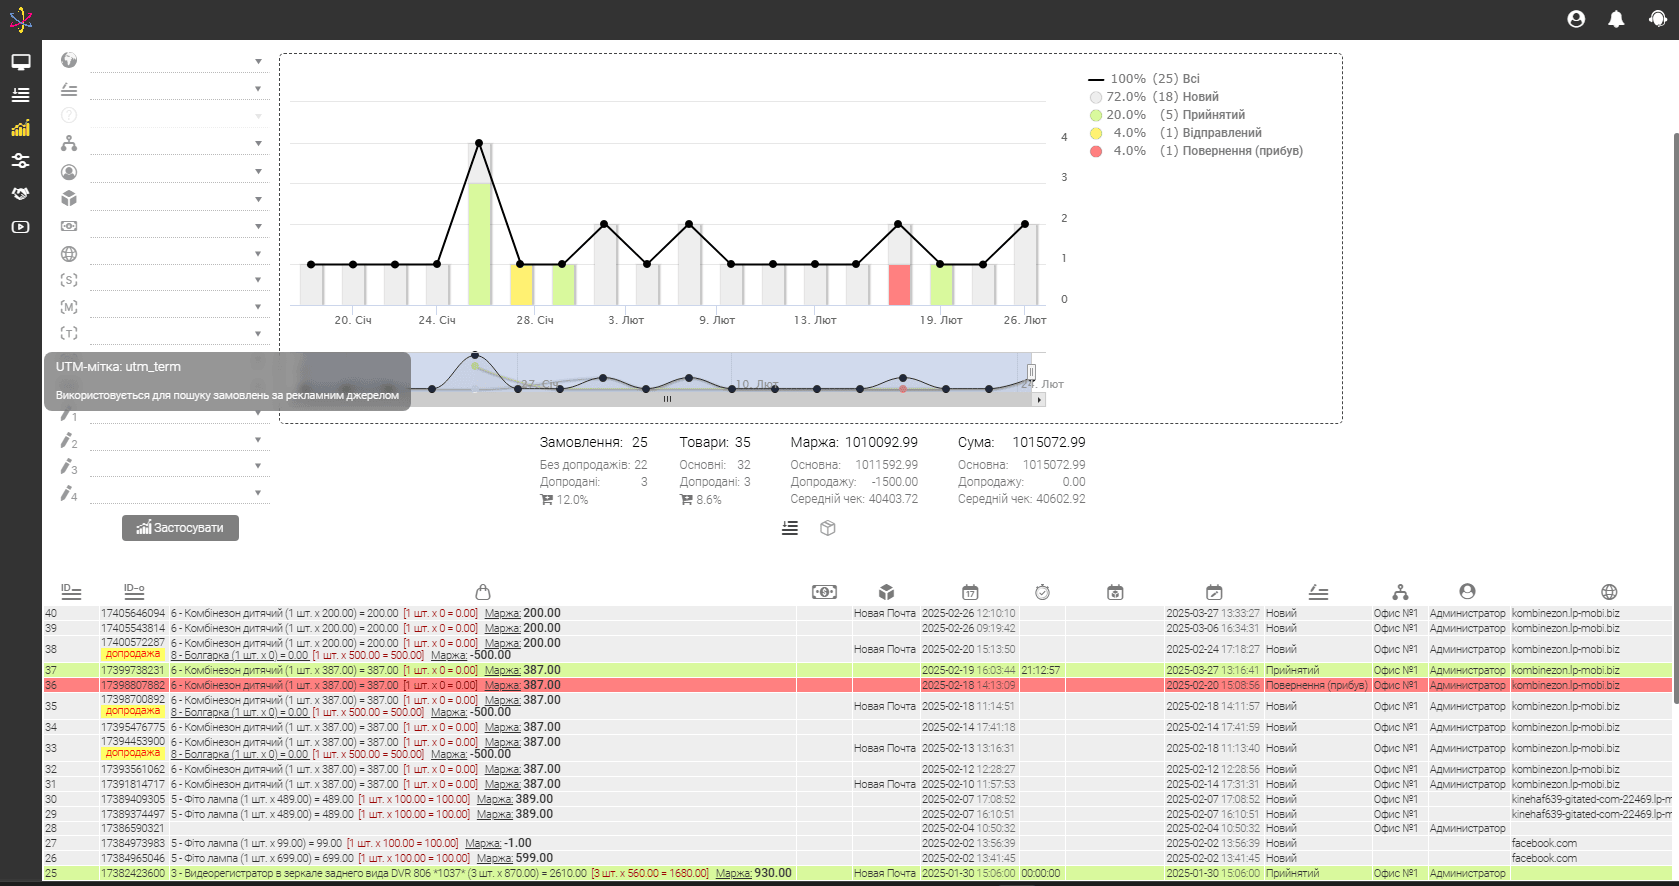This screenshot has width=1679, height=886.
Task: Click the notifications bell icon
Action: [1616, 19]
